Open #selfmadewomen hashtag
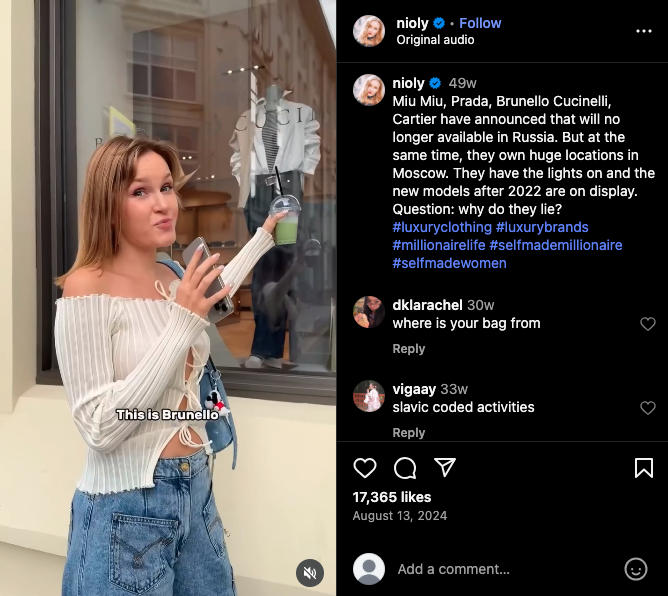The height and width of the screenshot is (596, 668). point(449,263)
